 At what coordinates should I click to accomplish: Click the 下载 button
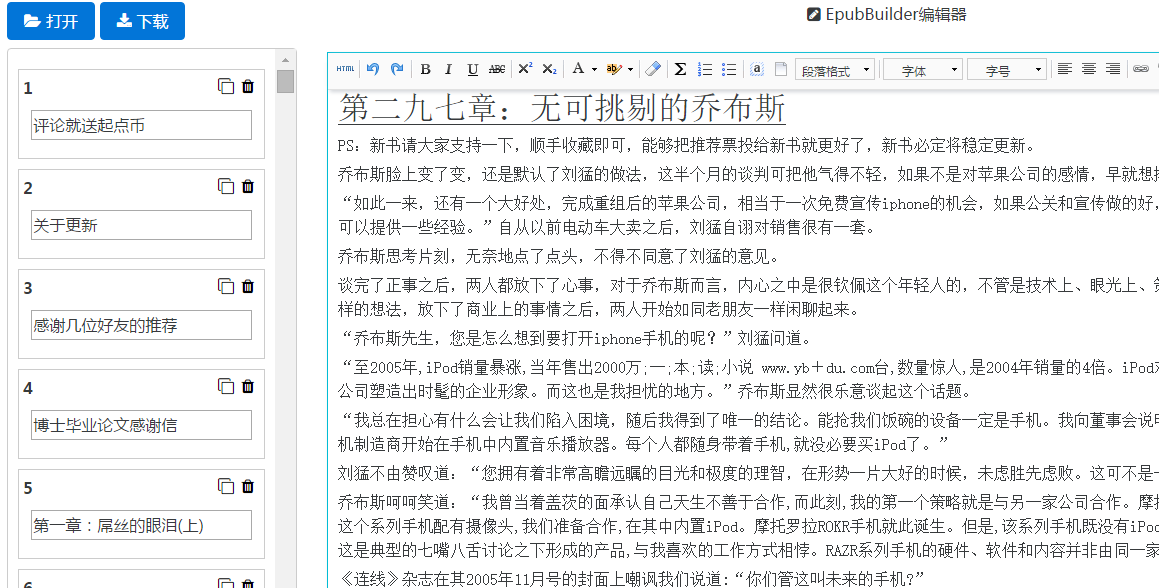click(x=142, y=20)
